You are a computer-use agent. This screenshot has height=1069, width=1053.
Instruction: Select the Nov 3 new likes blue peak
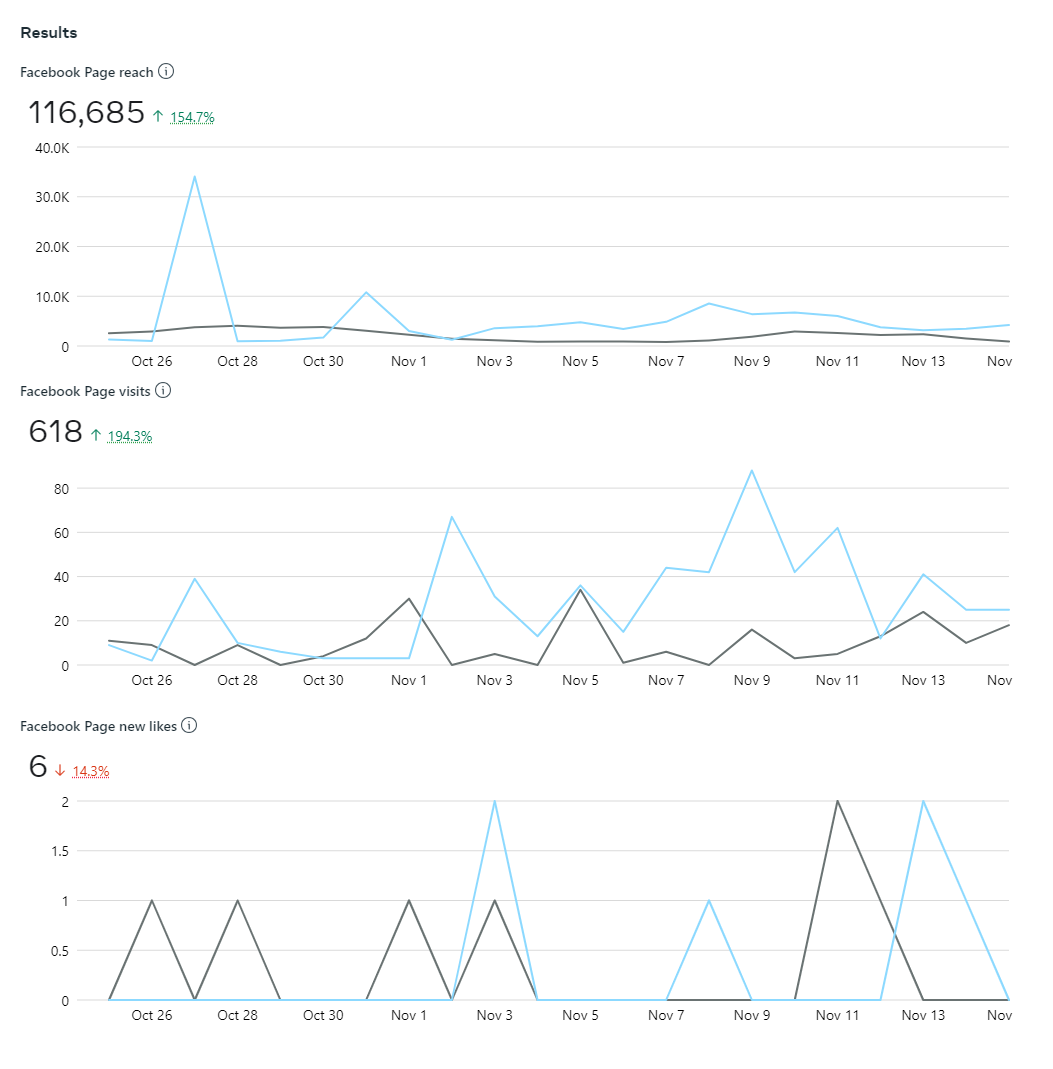pos(494,801)
